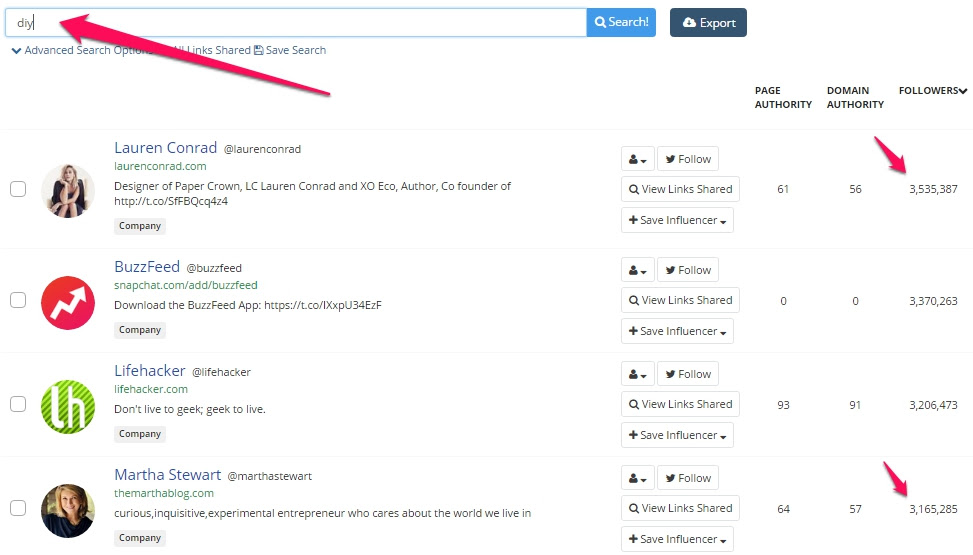Open the person dropdown for Martha Stewart

pos(637,478)
